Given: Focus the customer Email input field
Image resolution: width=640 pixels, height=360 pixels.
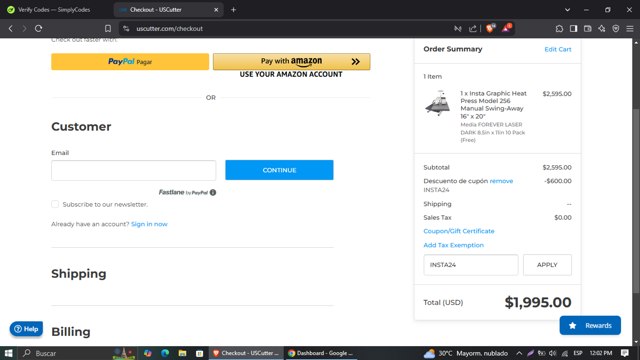Looking at the screenshot, I should coord(133,170).
